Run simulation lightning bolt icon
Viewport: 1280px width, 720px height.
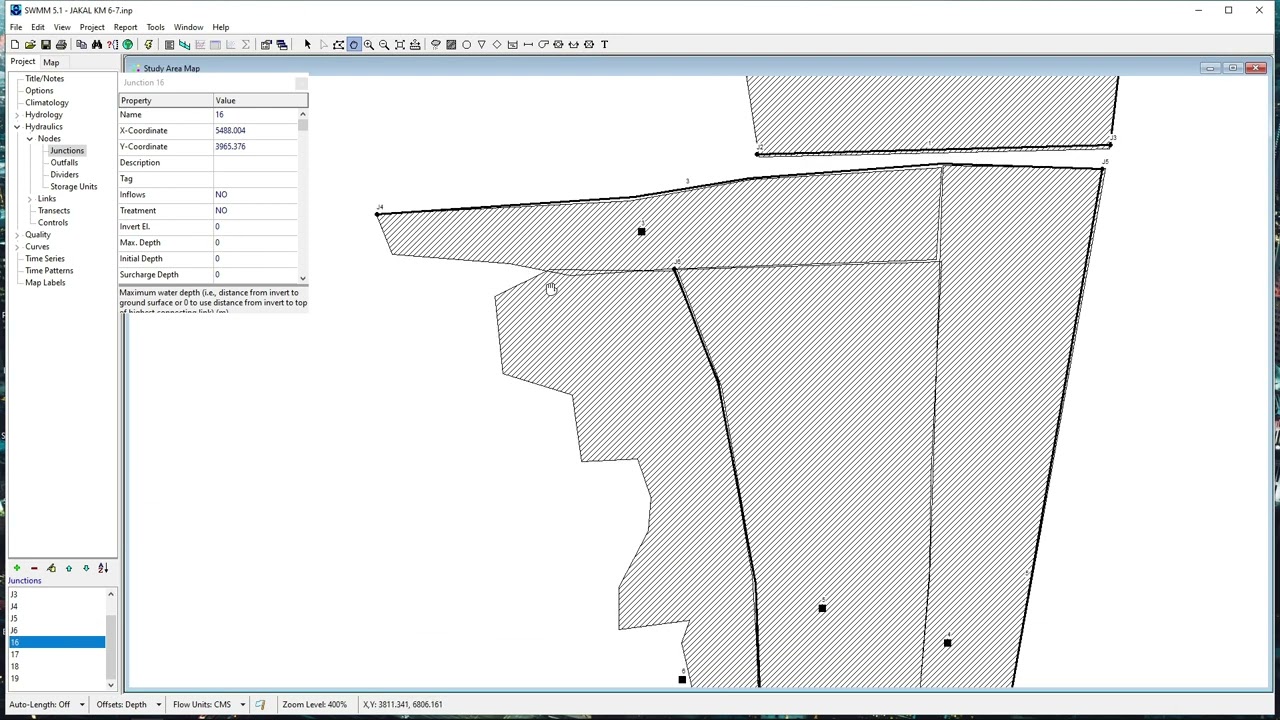(x=149, y=44)
